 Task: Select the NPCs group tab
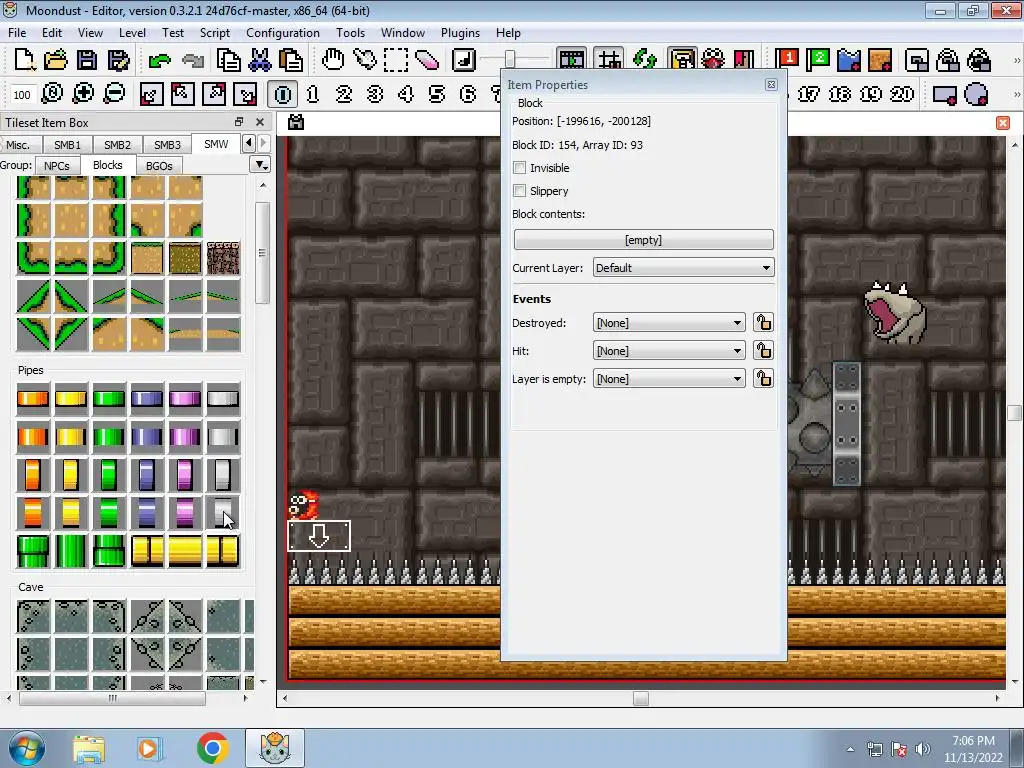pos(57,166)
